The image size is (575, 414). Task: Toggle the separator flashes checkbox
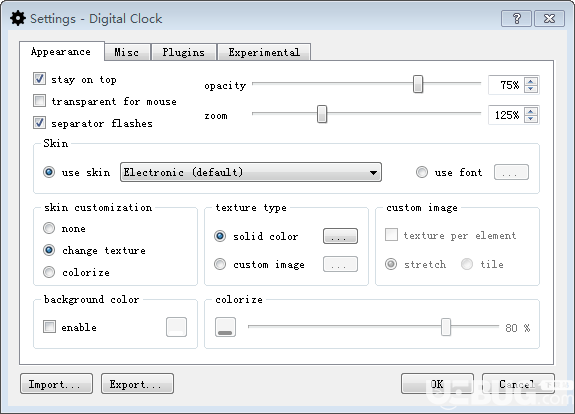39,123
